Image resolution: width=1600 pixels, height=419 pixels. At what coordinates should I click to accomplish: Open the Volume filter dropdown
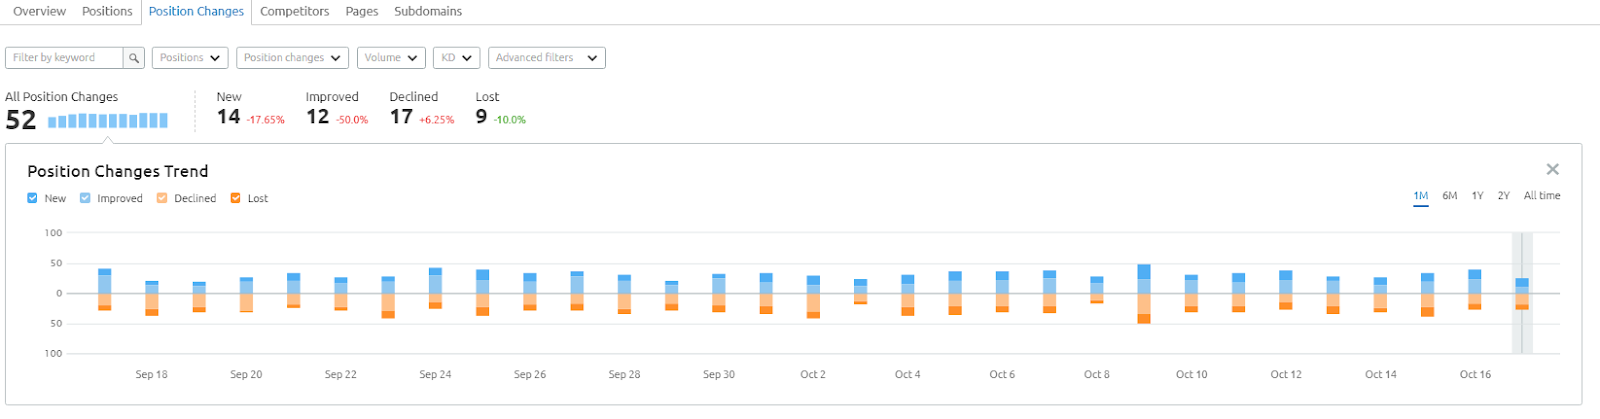(x=391, y=58)
